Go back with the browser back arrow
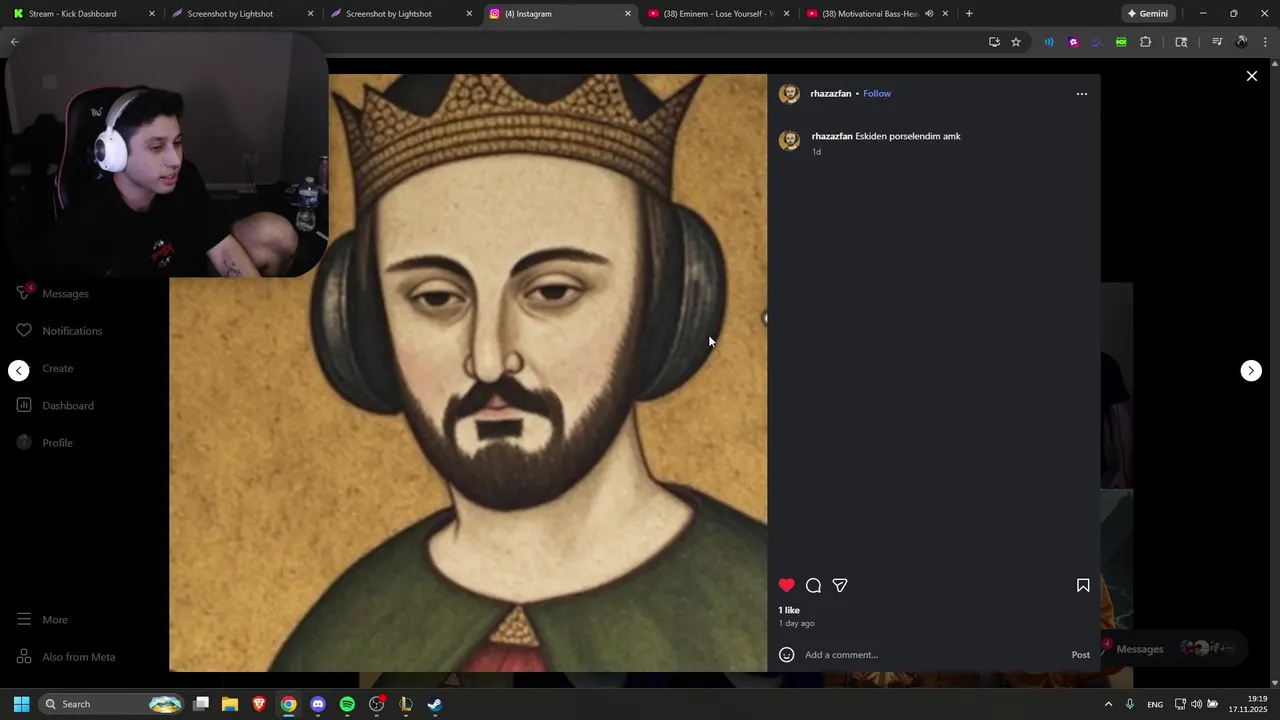This screenshot has width=1280, height=720. click(14, 42)
